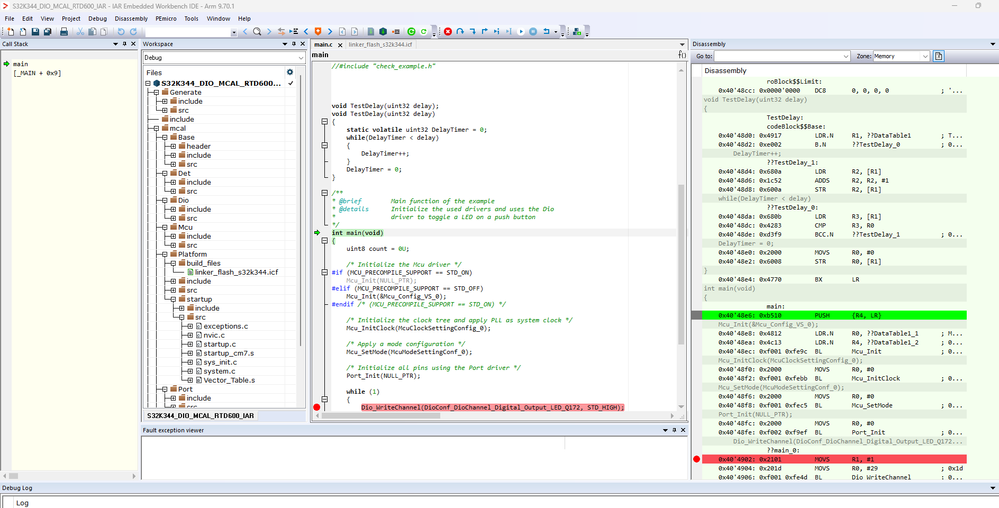The height and width of the screenshot is (508, 999).
Task: Click the Step Over debug icon
Action: point(460,32)
